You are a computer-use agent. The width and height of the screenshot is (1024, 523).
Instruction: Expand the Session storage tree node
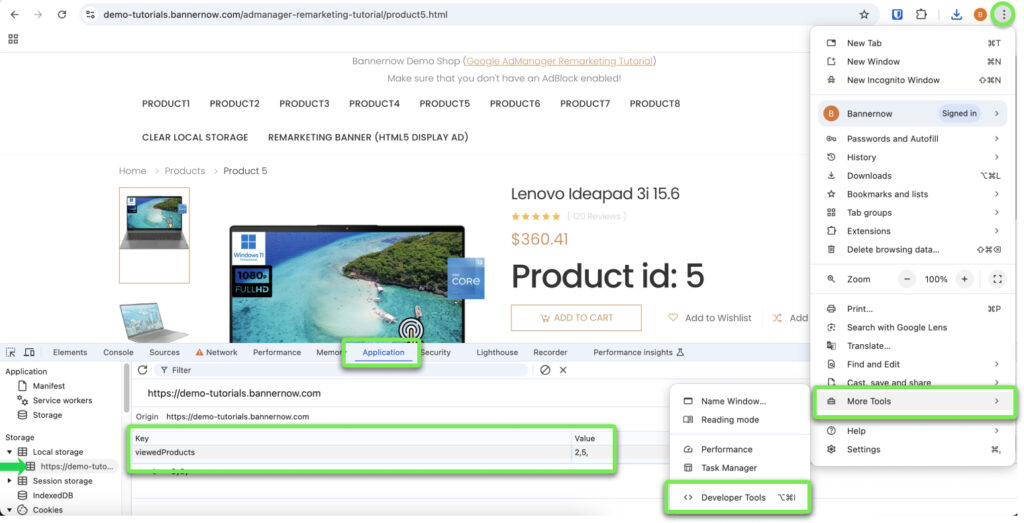pyautogui.click(x=9, y=481)
